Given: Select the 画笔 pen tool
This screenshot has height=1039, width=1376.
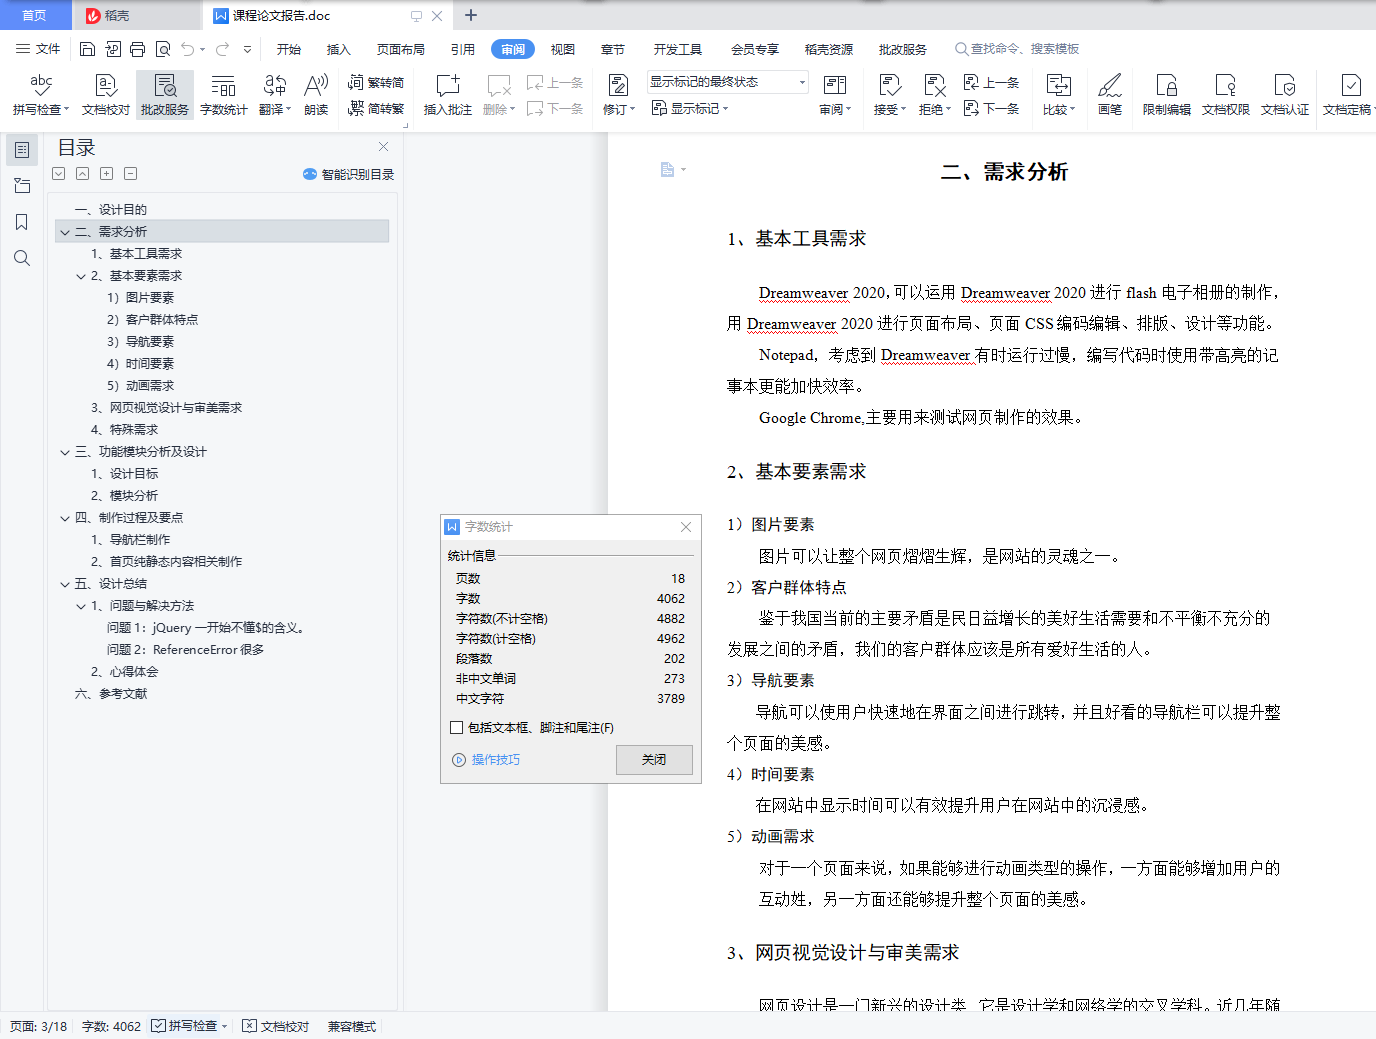Looking at the screenshot, I should tap(1110, 95).
